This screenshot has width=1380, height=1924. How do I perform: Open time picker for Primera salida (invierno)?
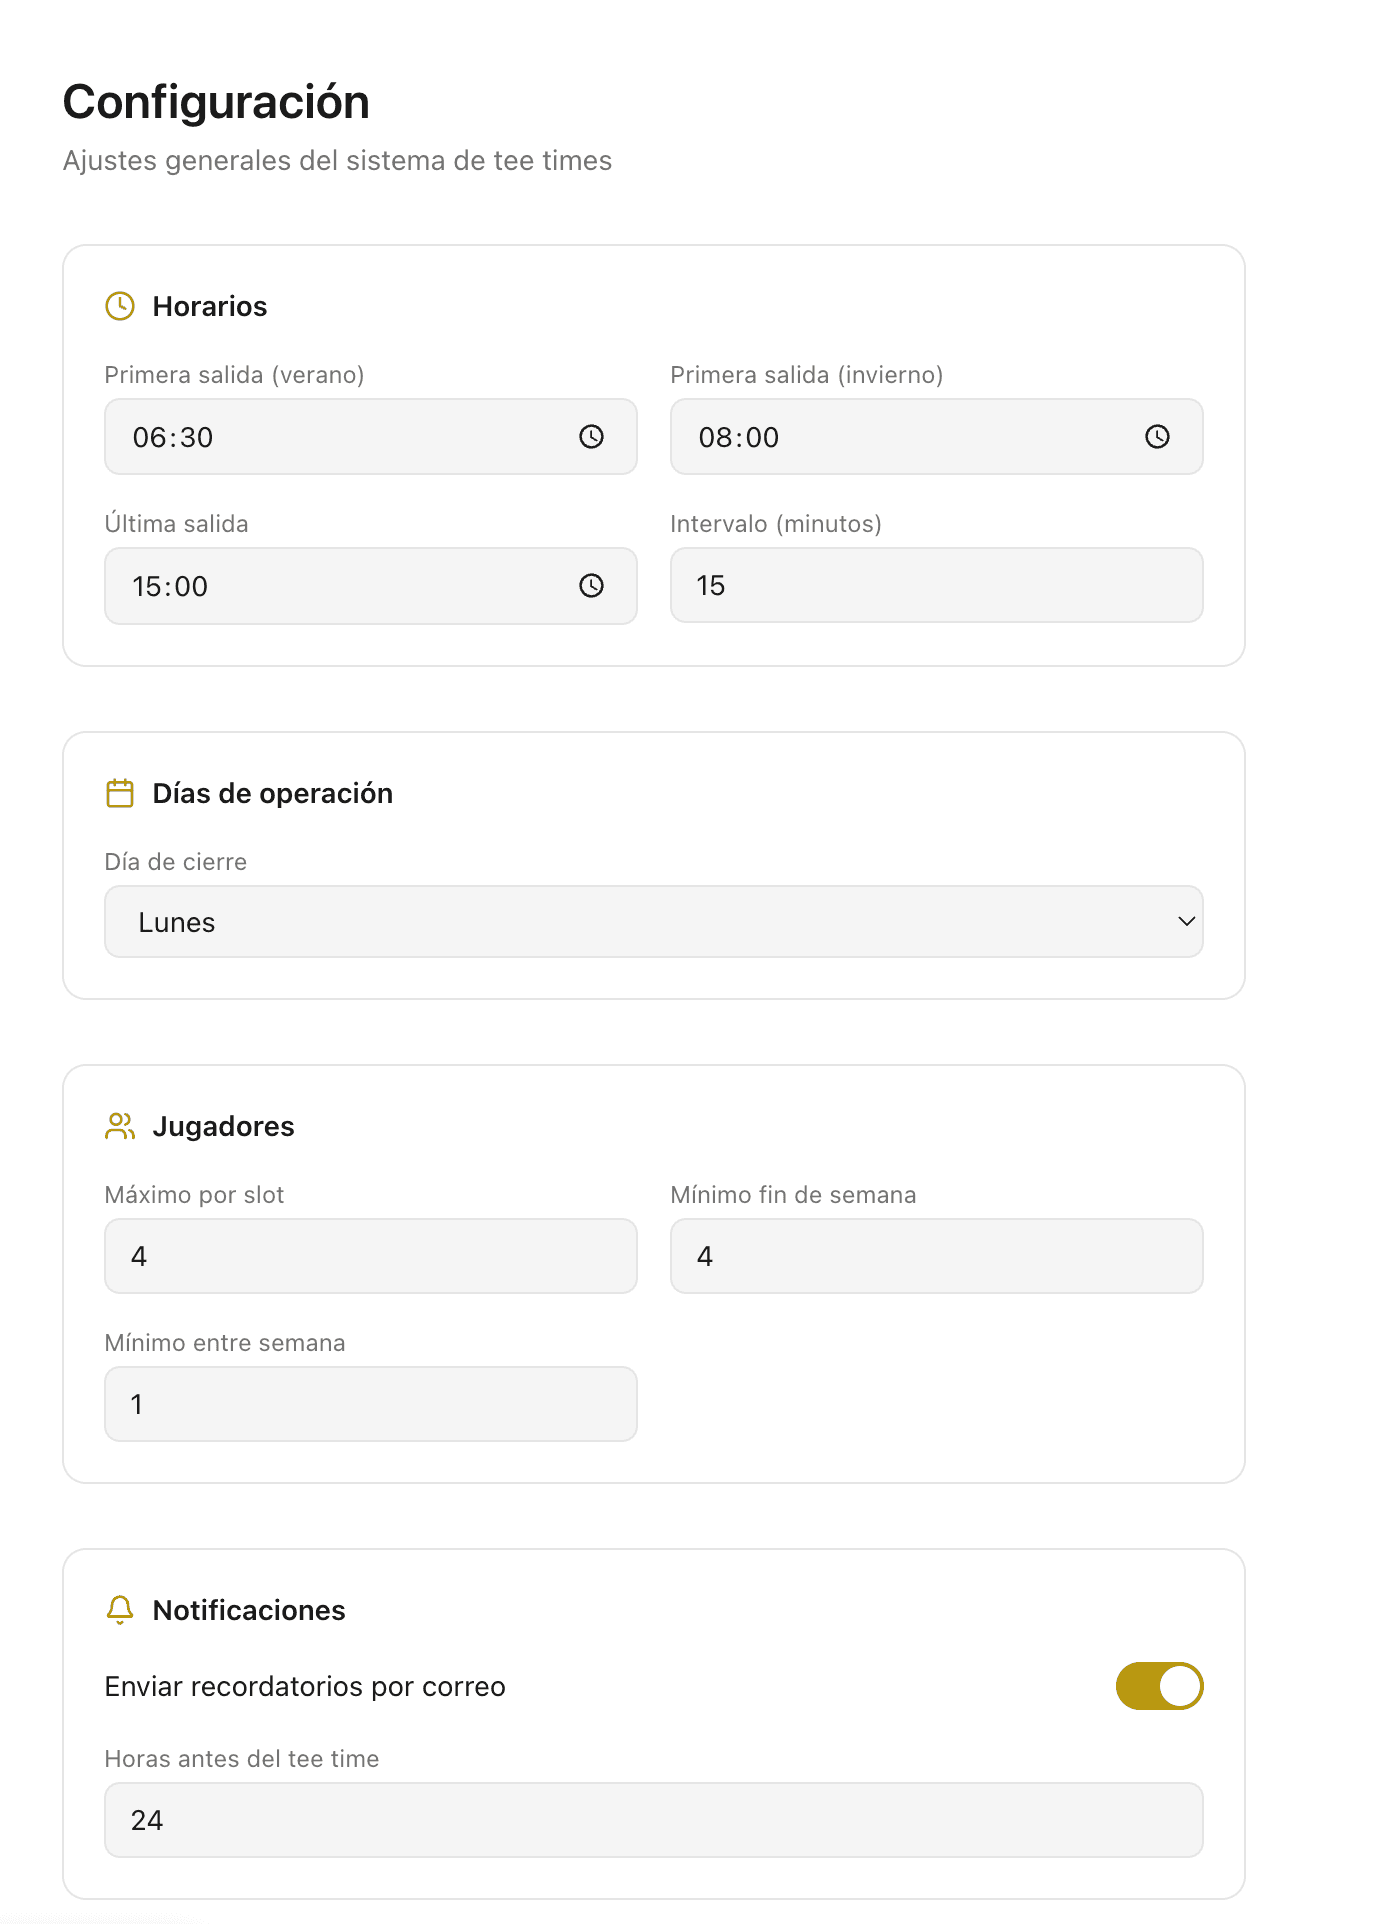point(1157,437)
